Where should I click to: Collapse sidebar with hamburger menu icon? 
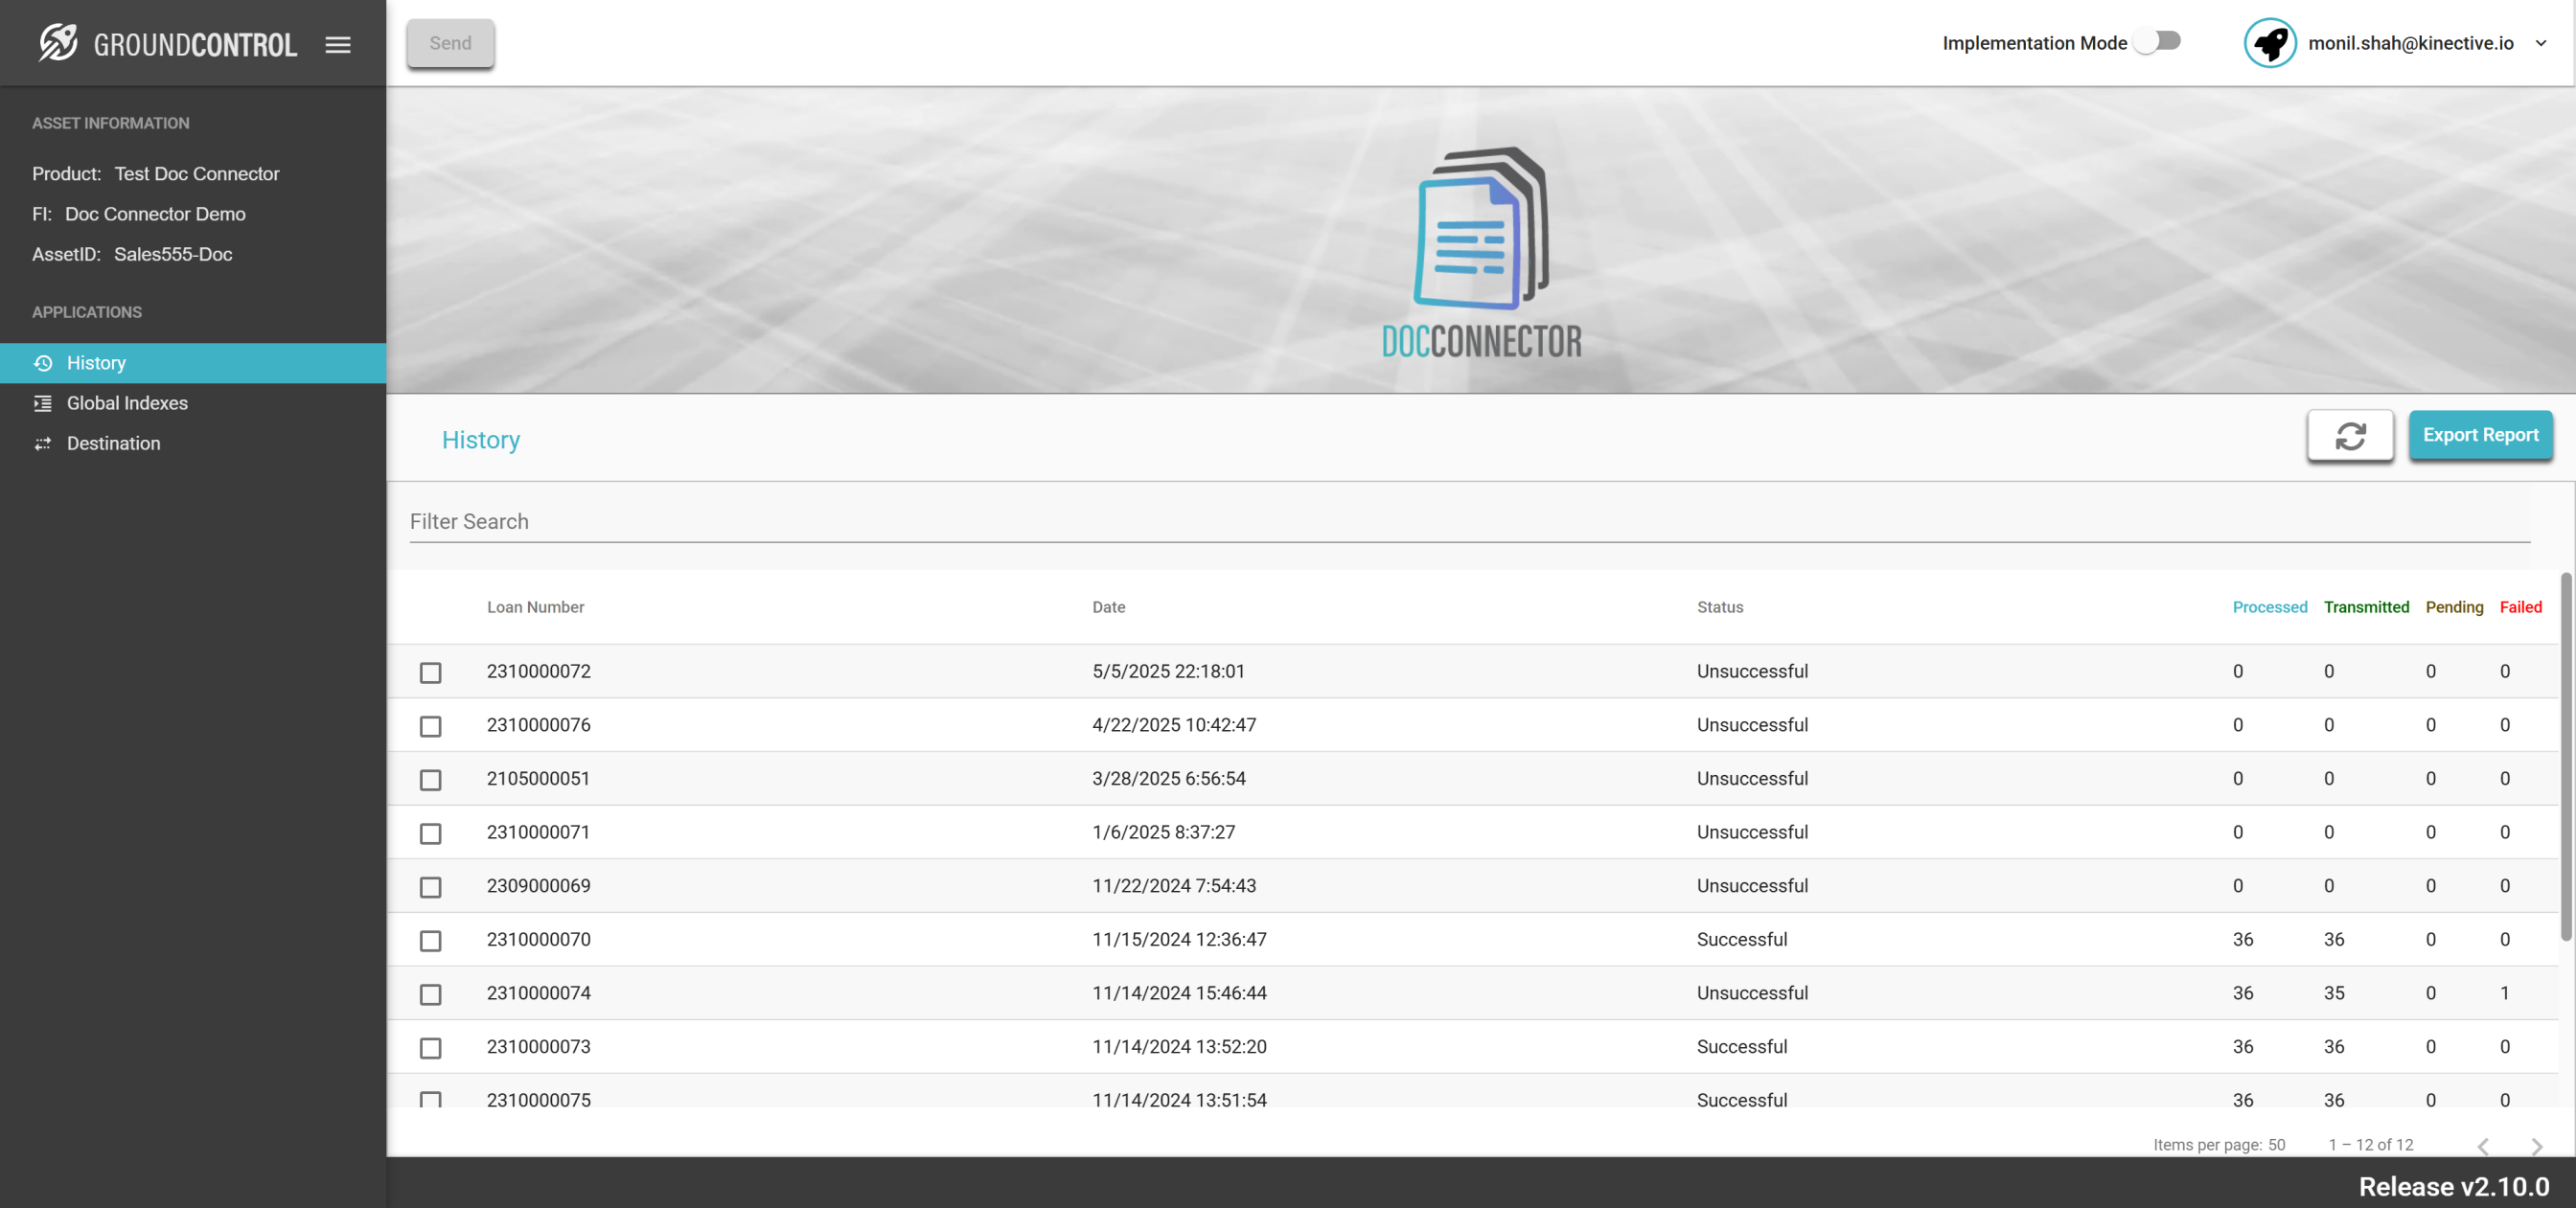pyautogui.click(x=338, y=44)
